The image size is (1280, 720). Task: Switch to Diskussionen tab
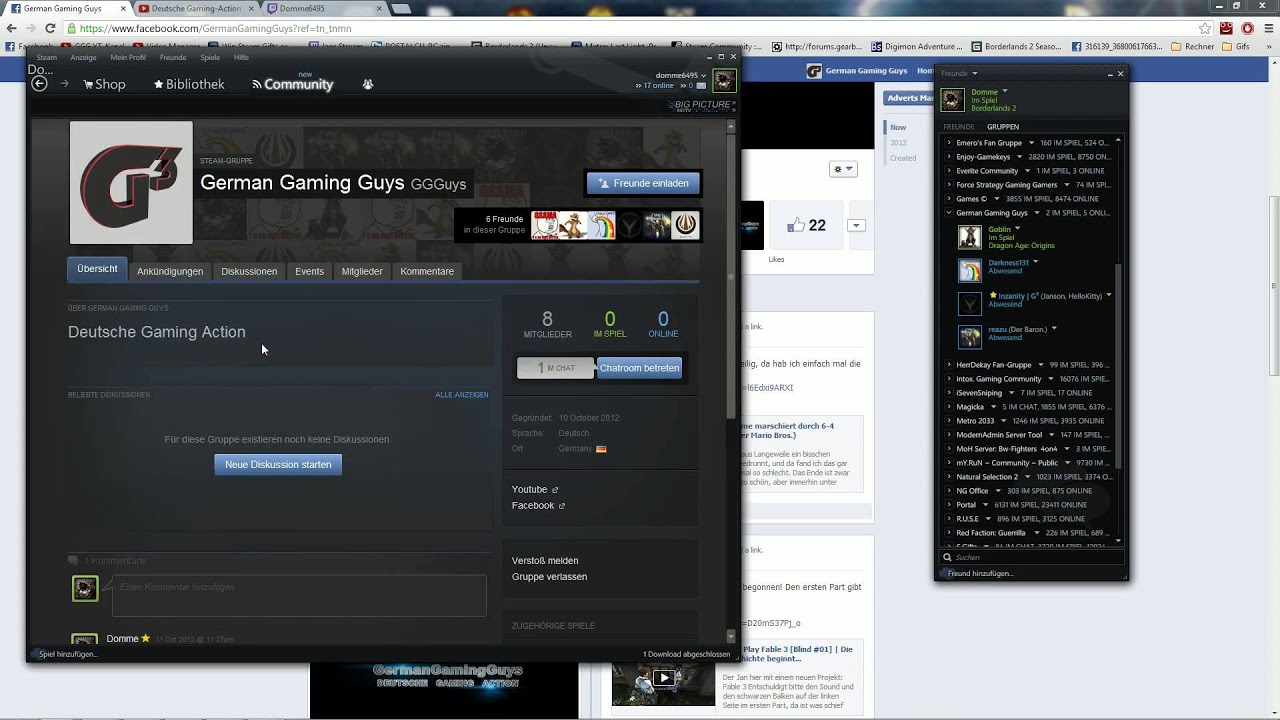tap(249, 271)
